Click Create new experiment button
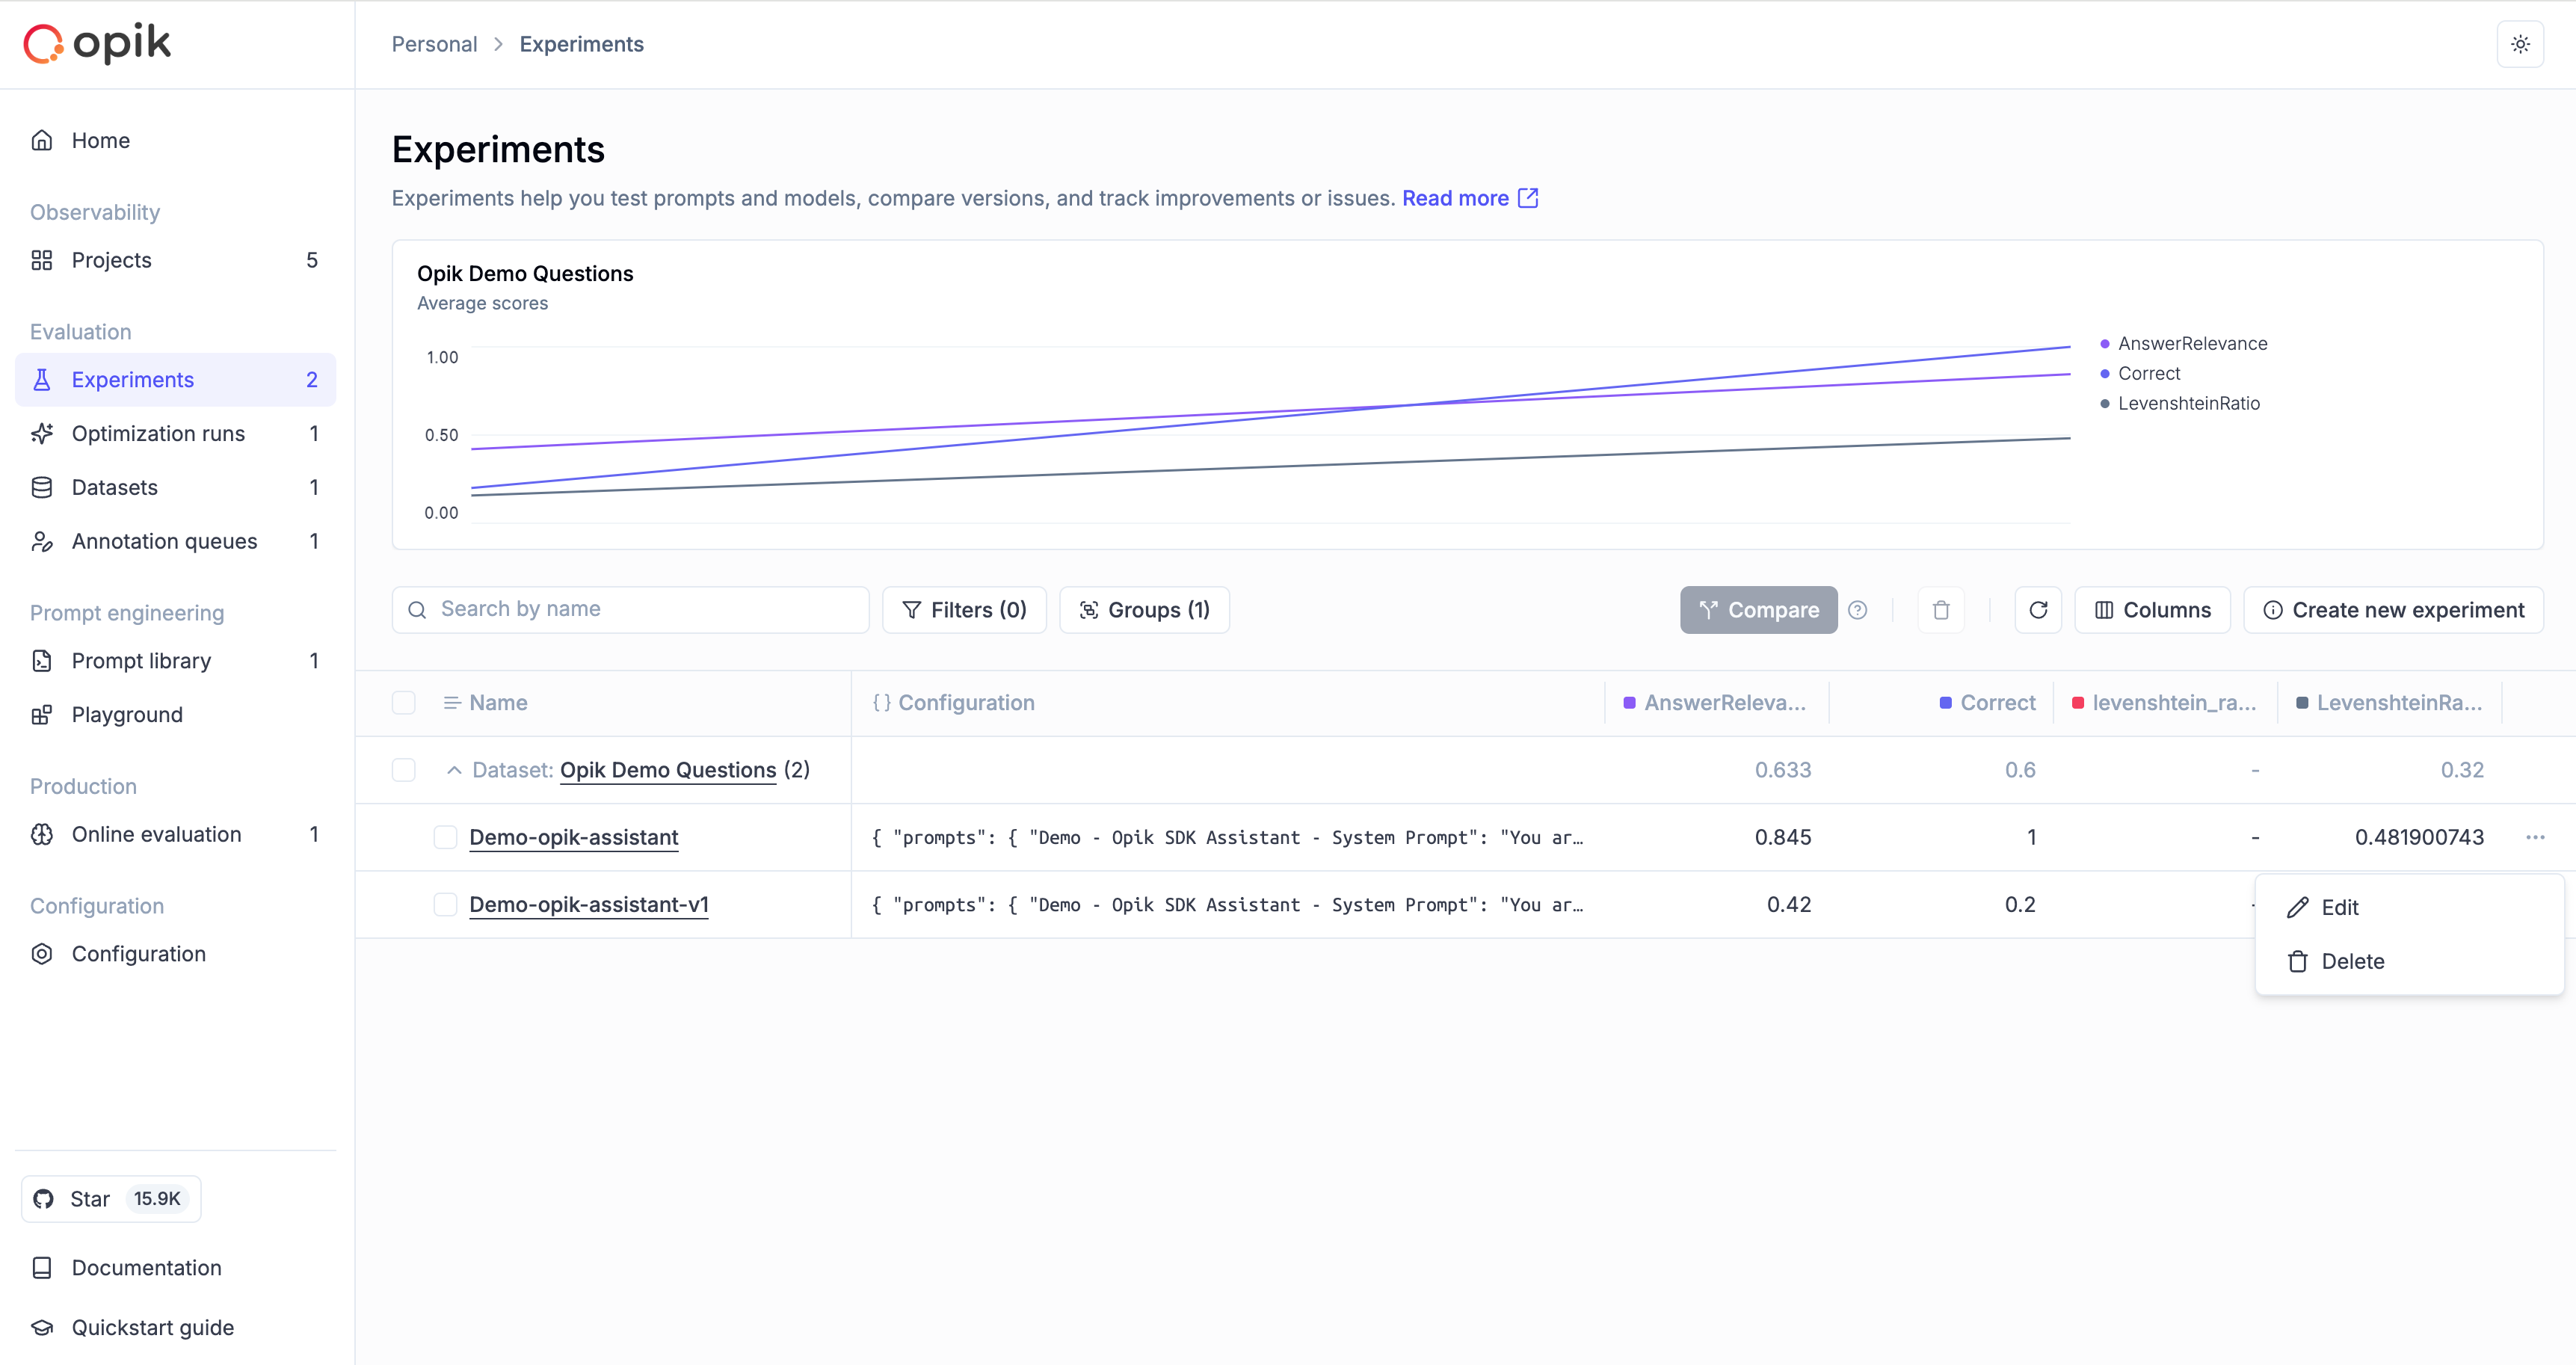2576x1365 pixels. coord(2393,610)
